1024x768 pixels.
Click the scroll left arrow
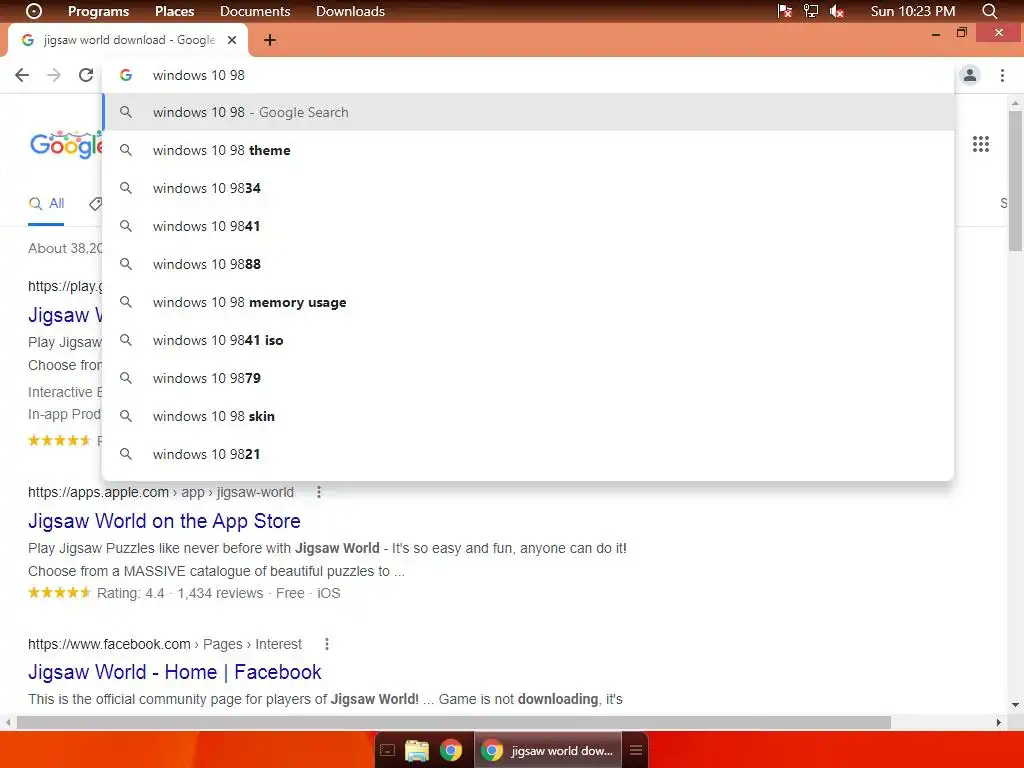click(8, 722)
